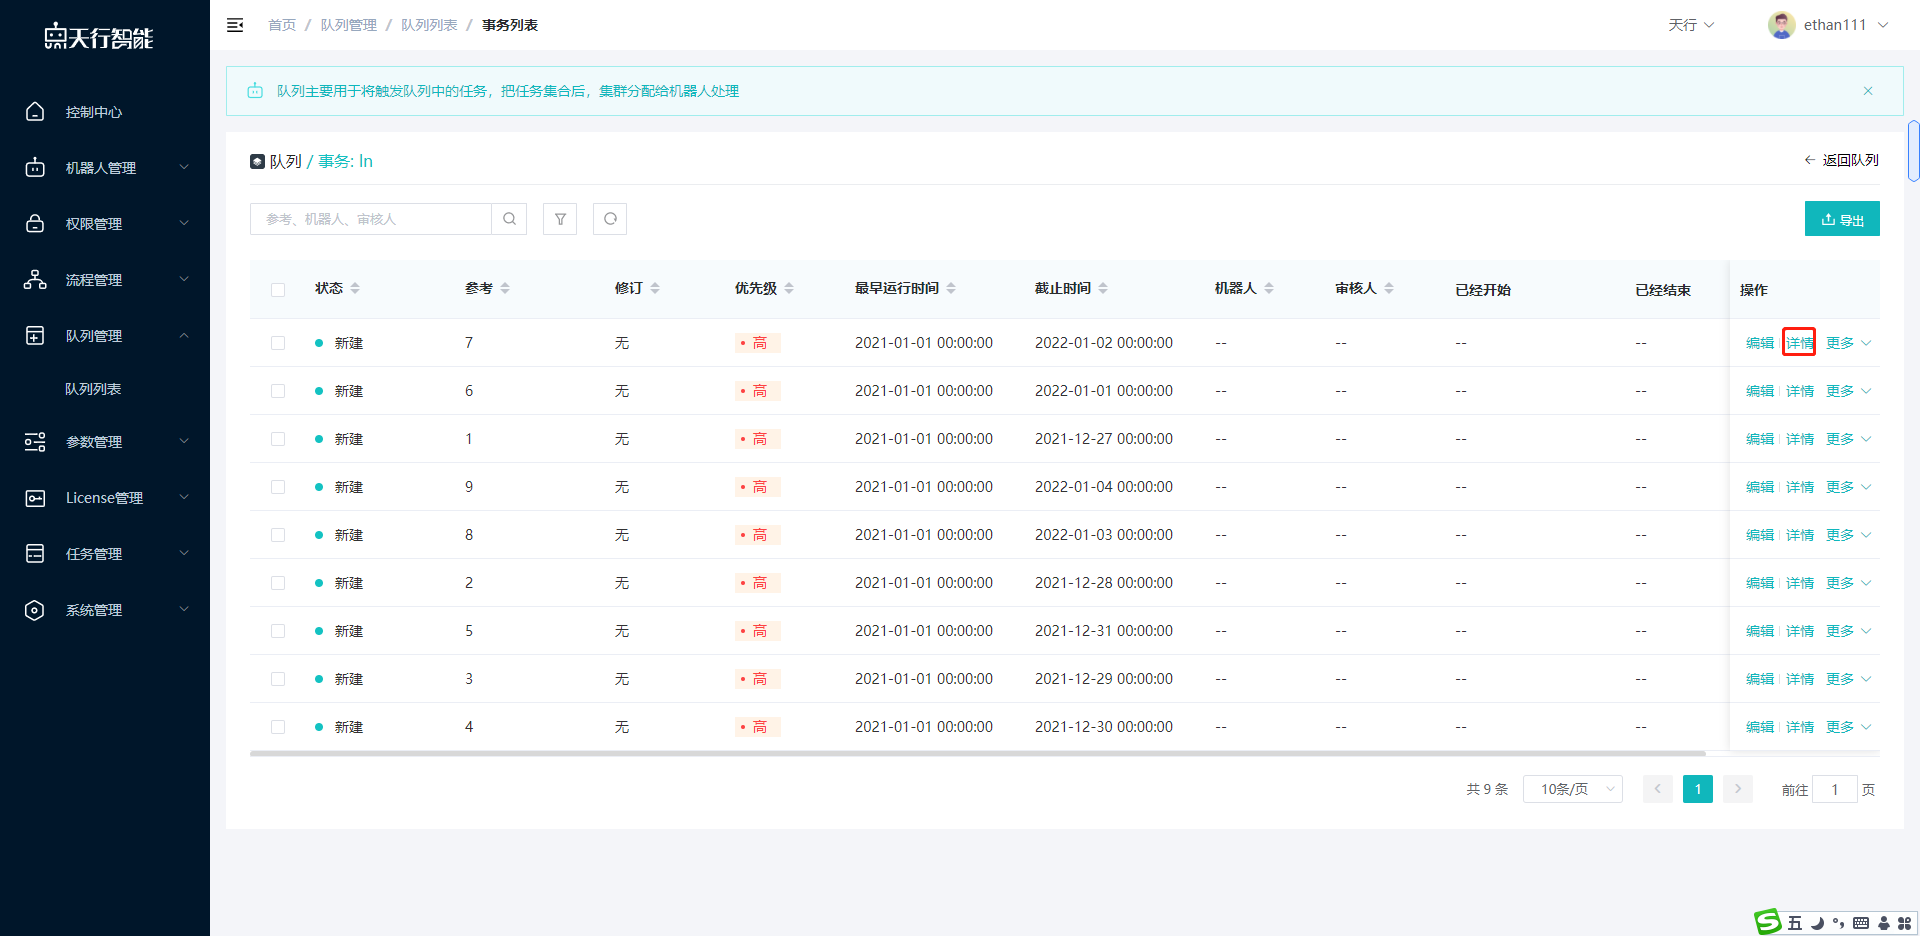Go to 队列列表 breadcrumb
This screenshot has height=936, width=1920.
coord(429,25)
